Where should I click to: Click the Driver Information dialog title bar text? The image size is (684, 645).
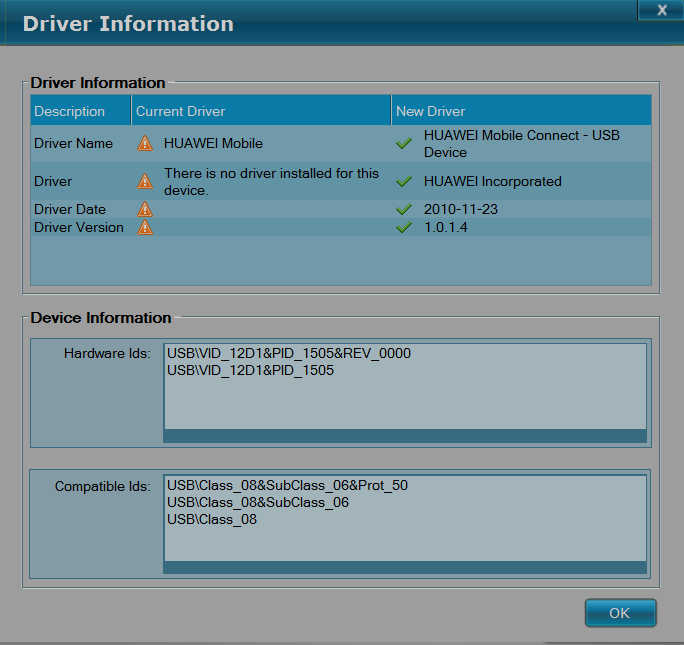pyautogui.click(x=128, y=24)
